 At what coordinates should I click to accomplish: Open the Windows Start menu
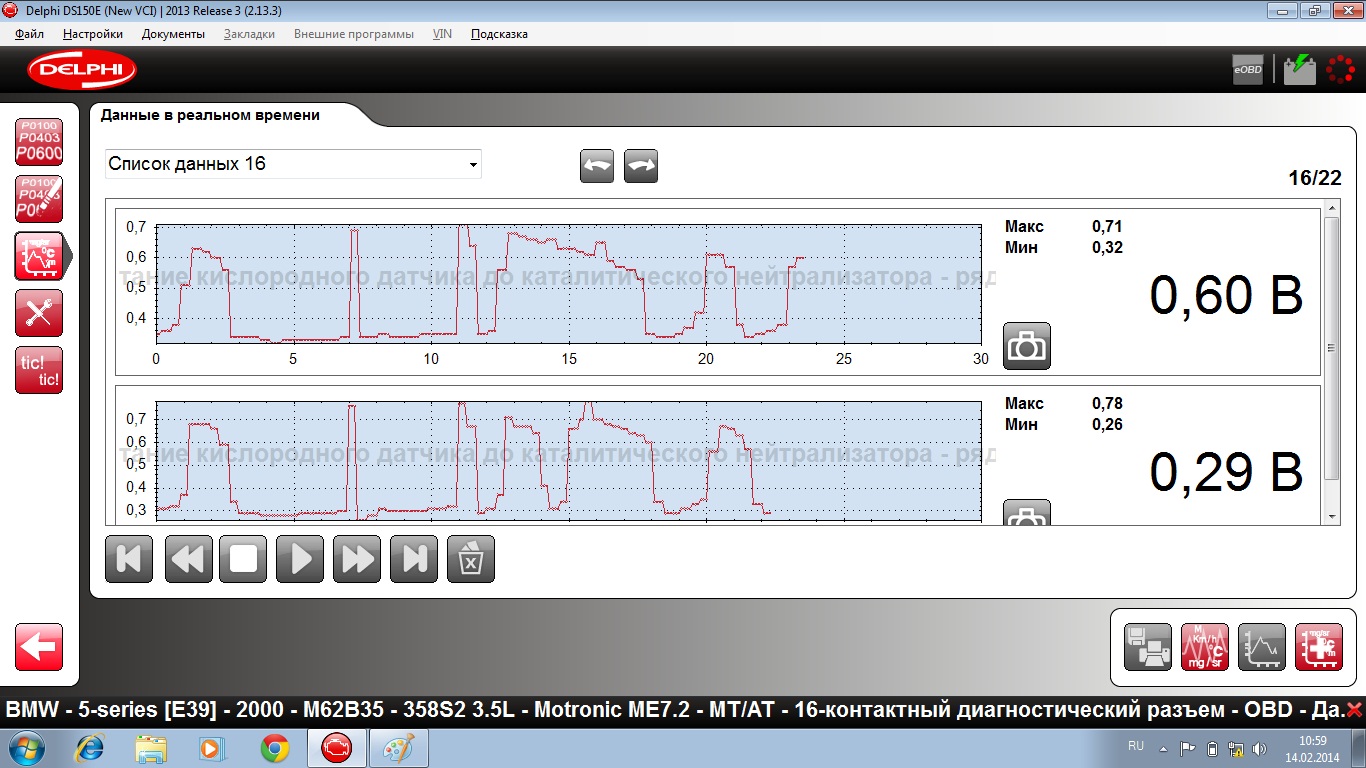tap(27, 748)
